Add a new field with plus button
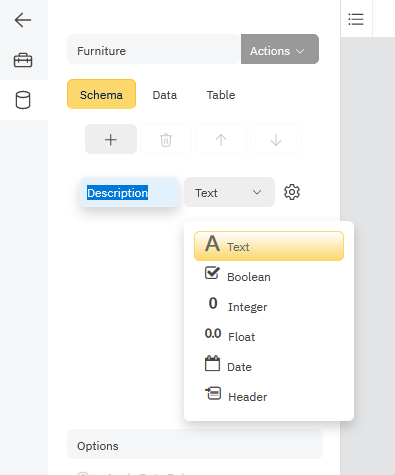The height and width of the screenshot is (475, 395). tap(111, 139)
